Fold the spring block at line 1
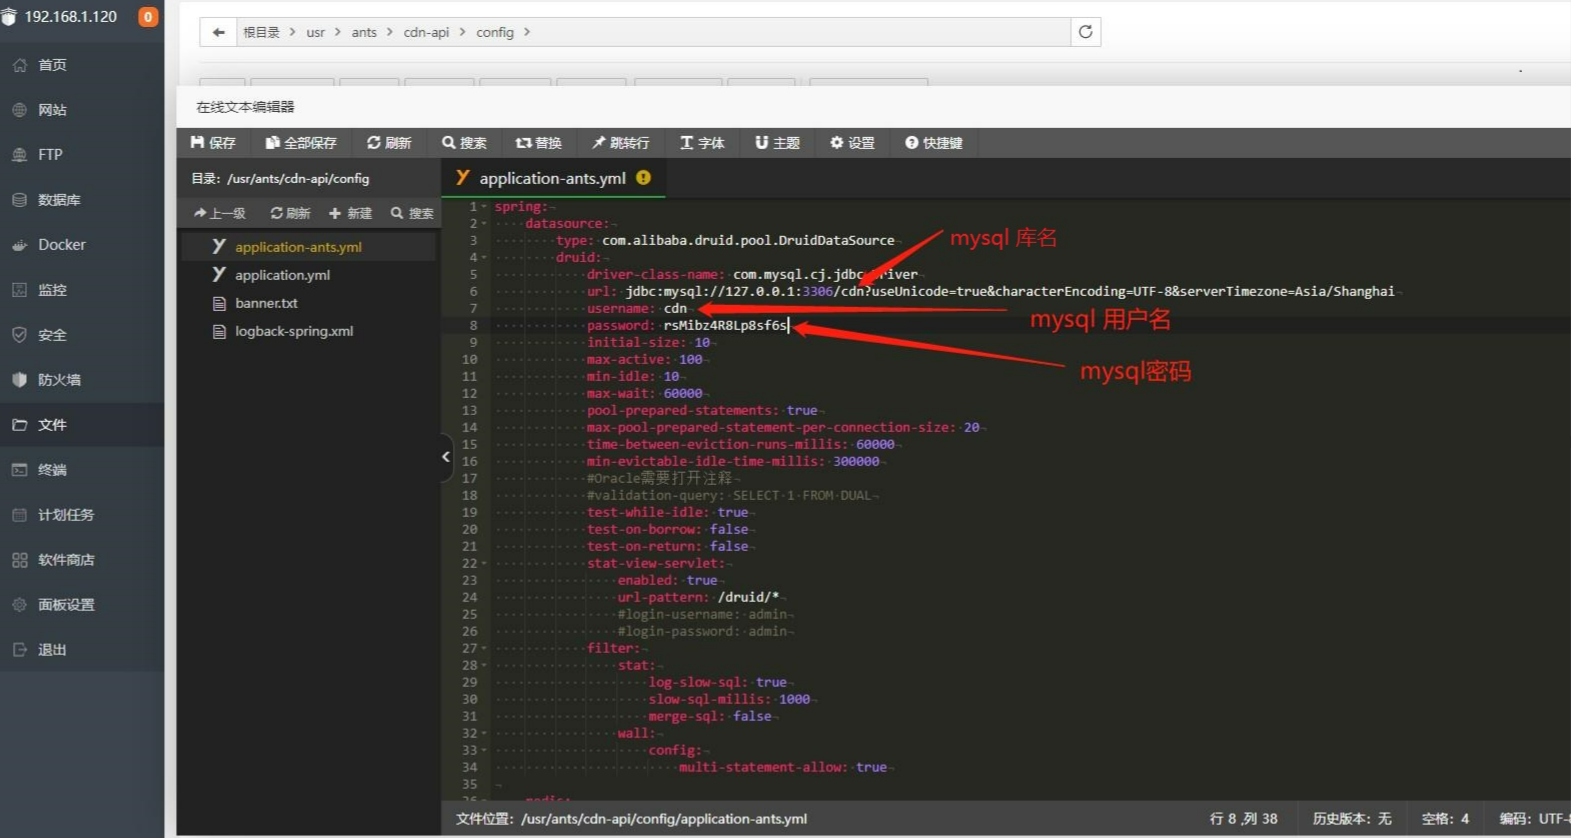The image size is (1571, 838). click(485, 206)
